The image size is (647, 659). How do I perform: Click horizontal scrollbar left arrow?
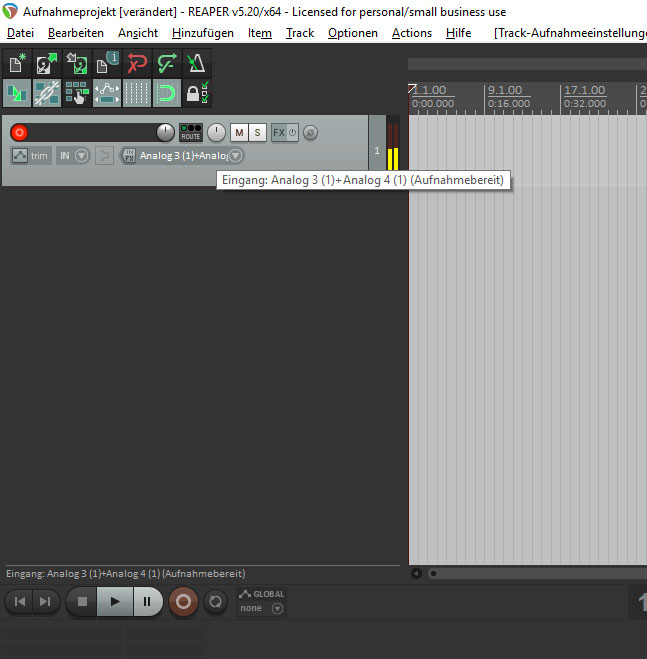pos(416,573)
